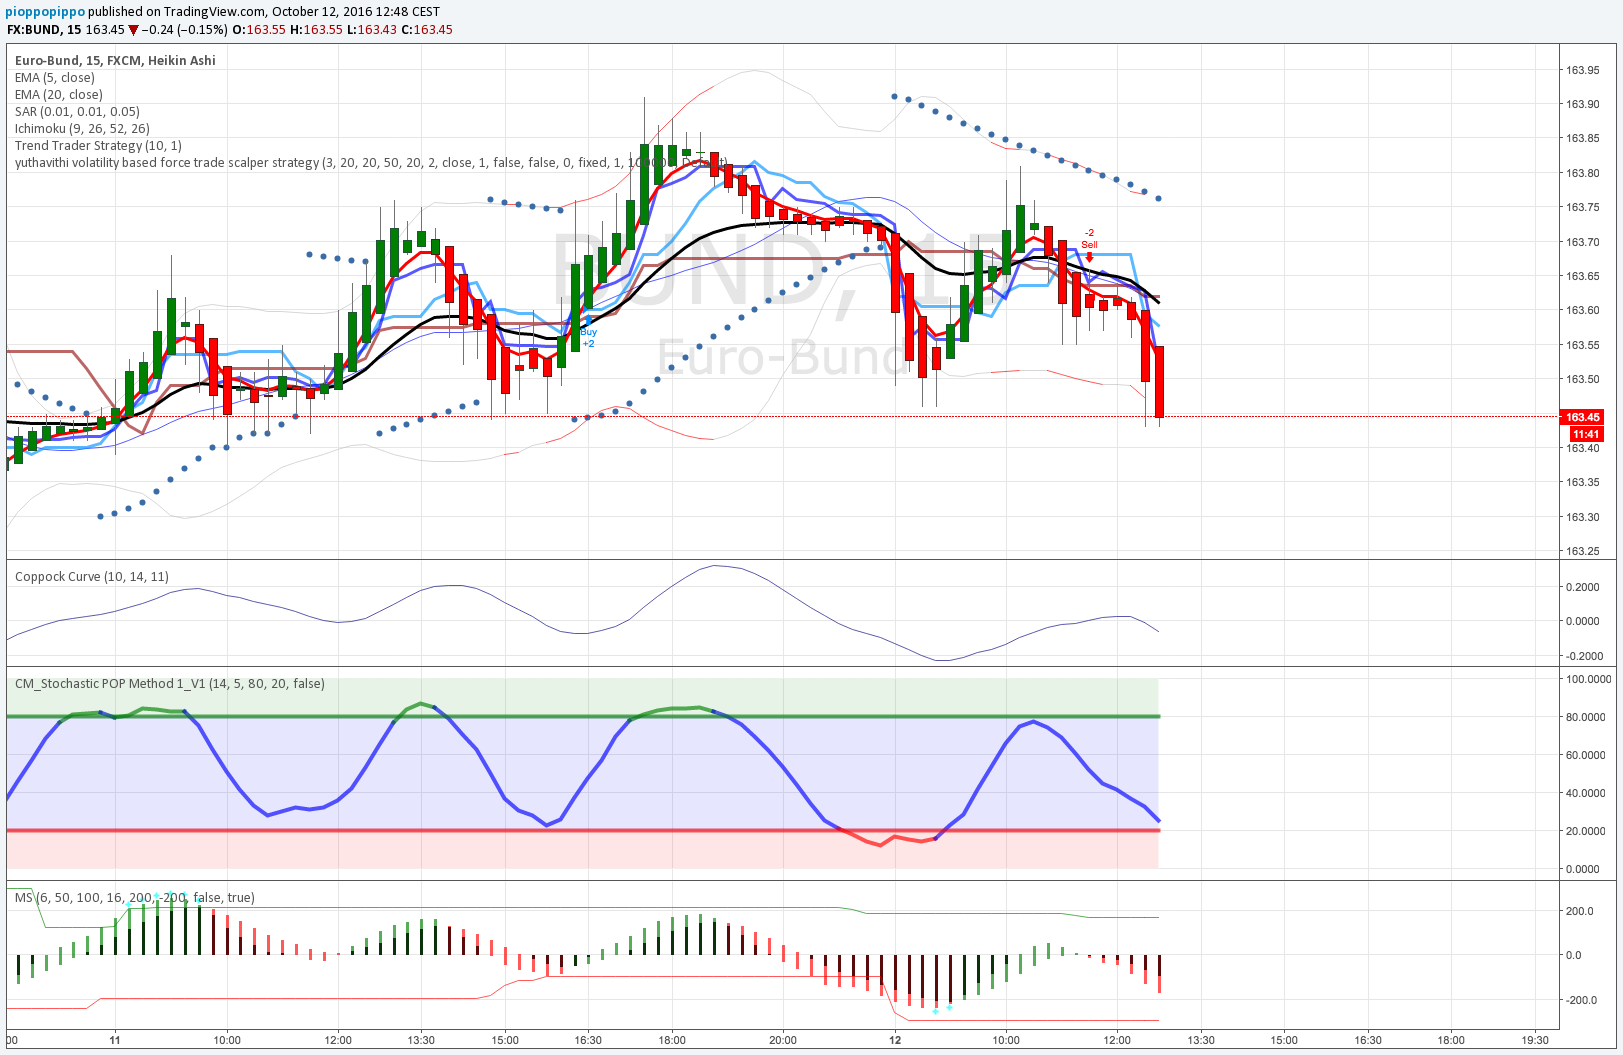Screen dimensions: 1623x1055
Task: Select the Coppock Curve pane title
Action: point(92,577)
